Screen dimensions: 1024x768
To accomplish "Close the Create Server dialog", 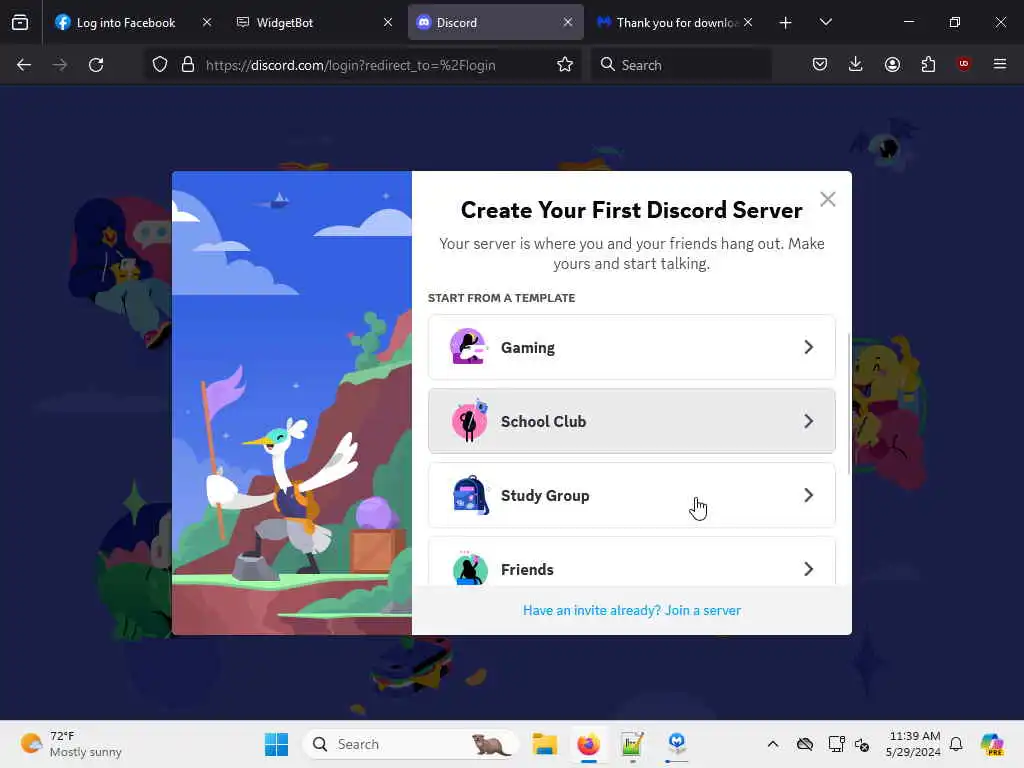I will 827,199.
